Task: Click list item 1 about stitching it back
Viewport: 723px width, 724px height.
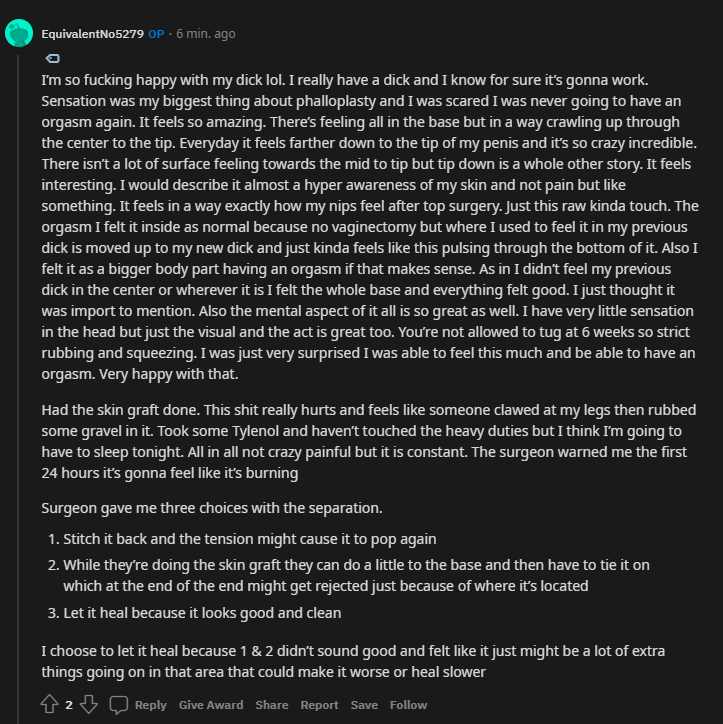Action: pyautogui.click(x=250, y=539)
